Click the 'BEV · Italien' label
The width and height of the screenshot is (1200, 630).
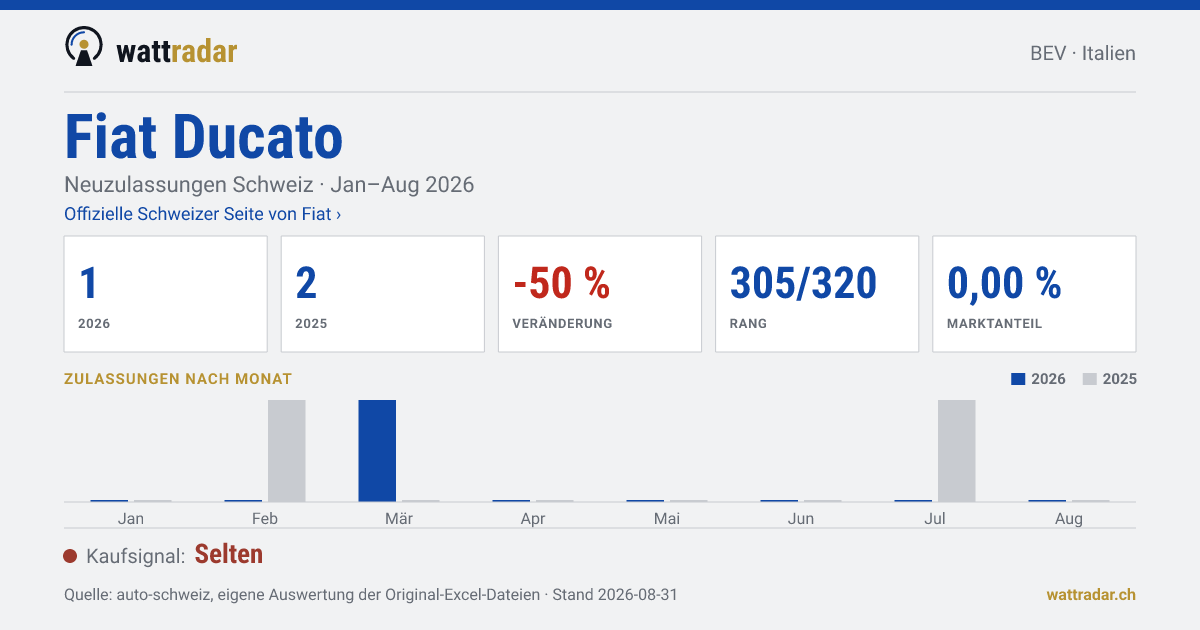pyautogui.click(x=1083, y=53)
